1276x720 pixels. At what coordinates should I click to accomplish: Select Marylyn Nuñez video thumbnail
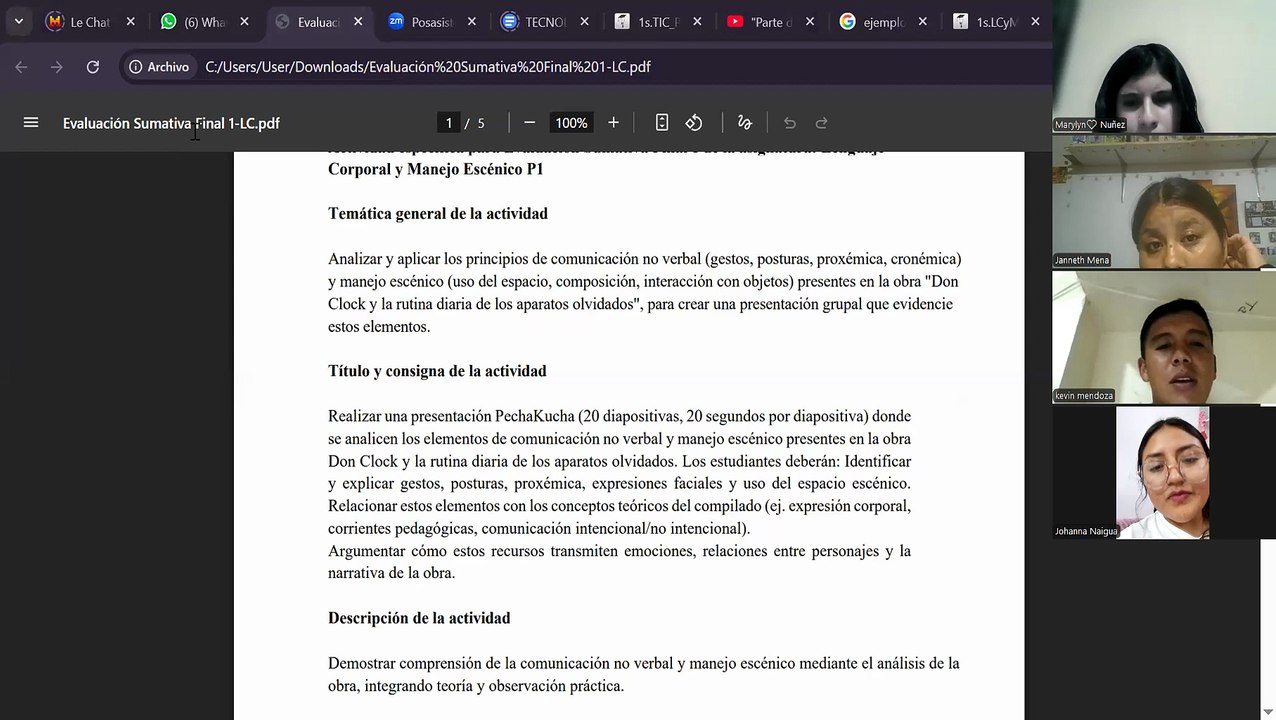(1163, 66)
